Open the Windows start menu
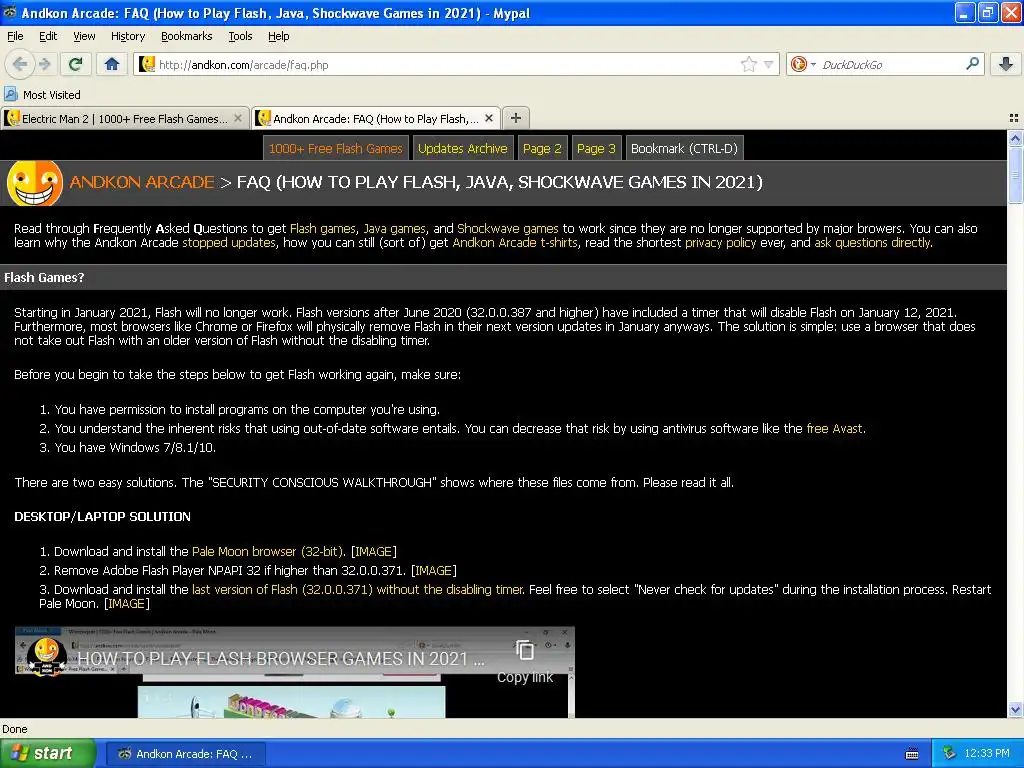The height and width of the screenshot is (768, 1024). tap(48, 754)
